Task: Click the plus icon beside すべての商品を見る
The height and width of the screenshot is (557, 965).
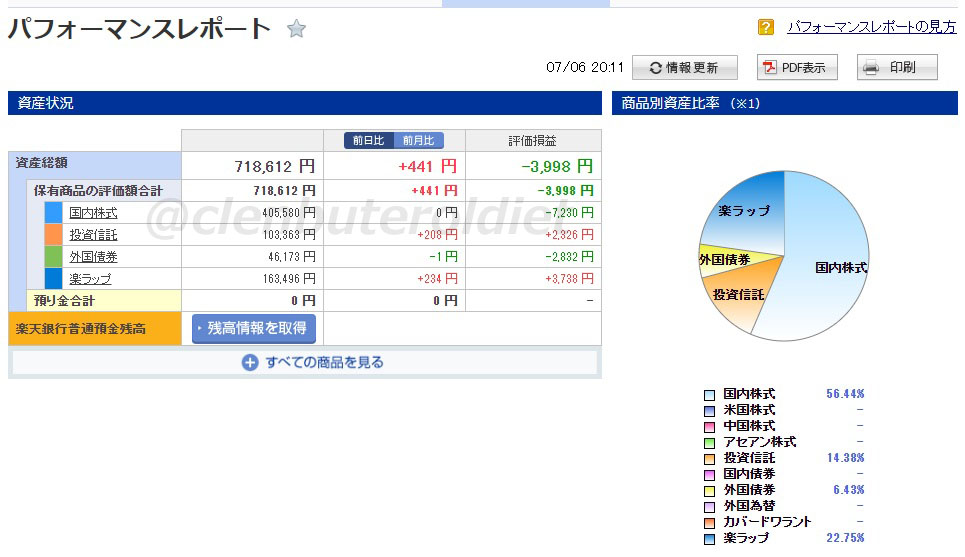Action: point(249,363)
